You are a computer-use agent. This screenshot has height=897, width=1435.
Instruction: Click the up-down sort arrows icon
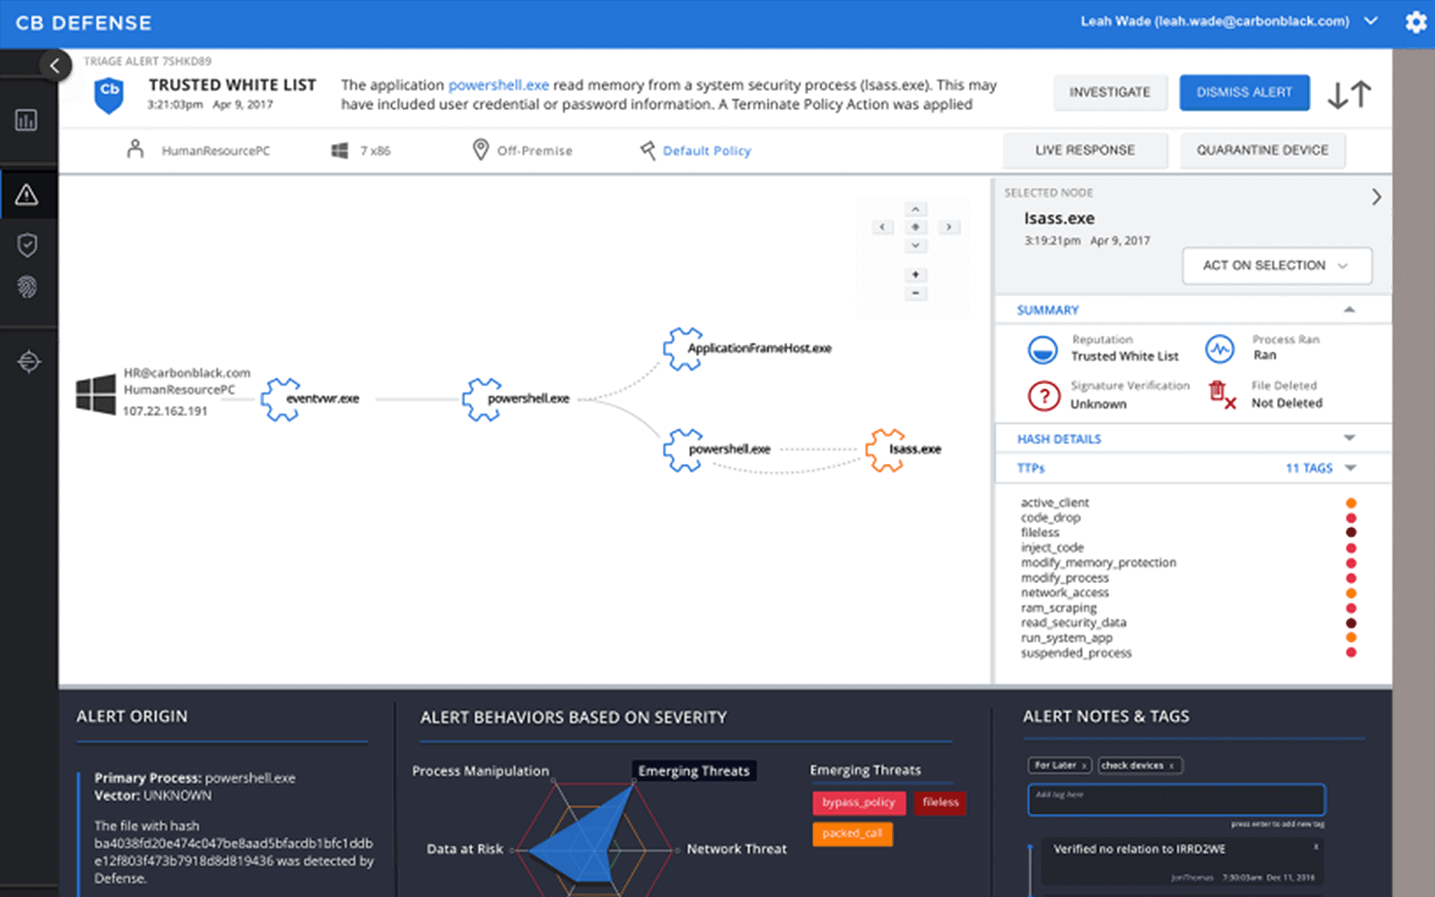(x=1349, y=94)
